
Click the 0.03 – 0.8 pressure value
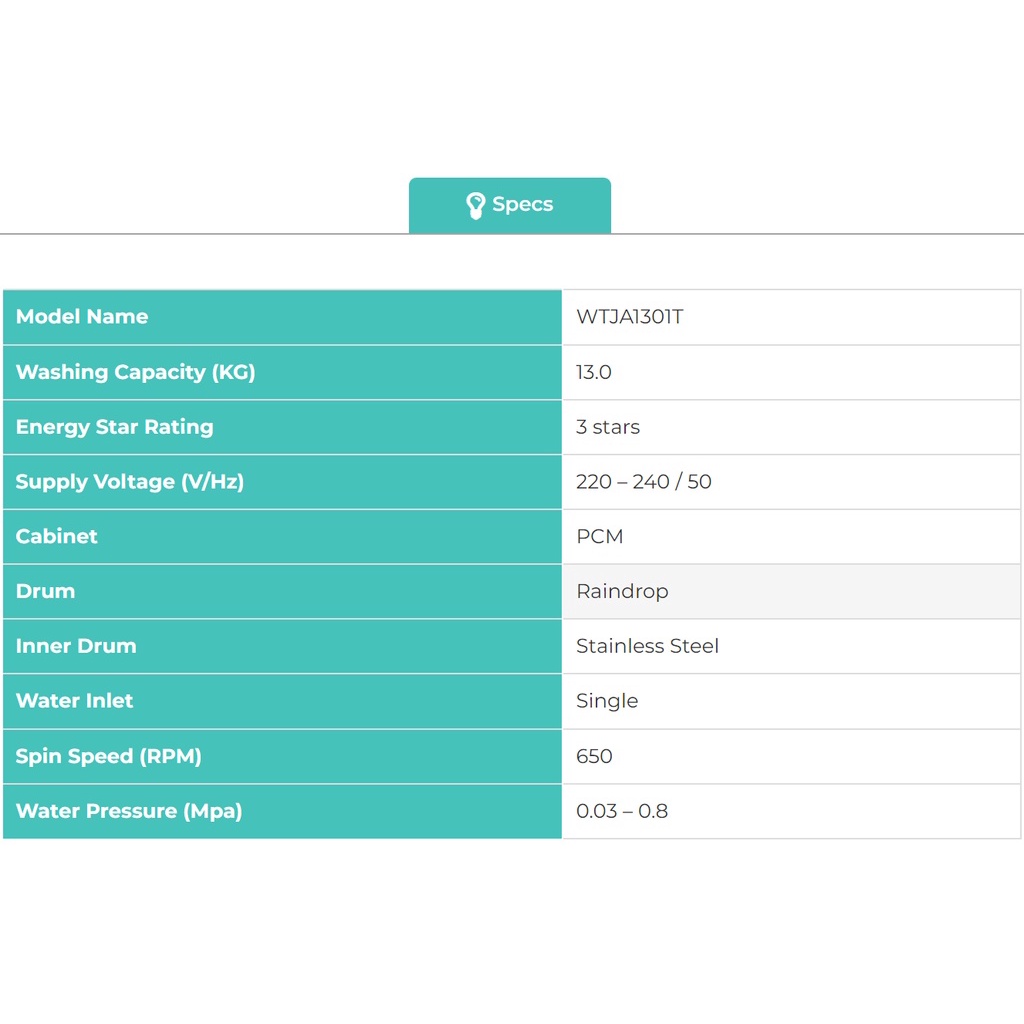(621, 811)
